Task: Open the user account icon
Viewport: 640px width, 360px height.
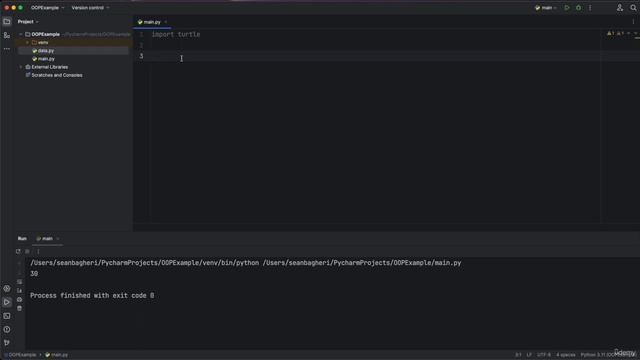Action: 620,8
